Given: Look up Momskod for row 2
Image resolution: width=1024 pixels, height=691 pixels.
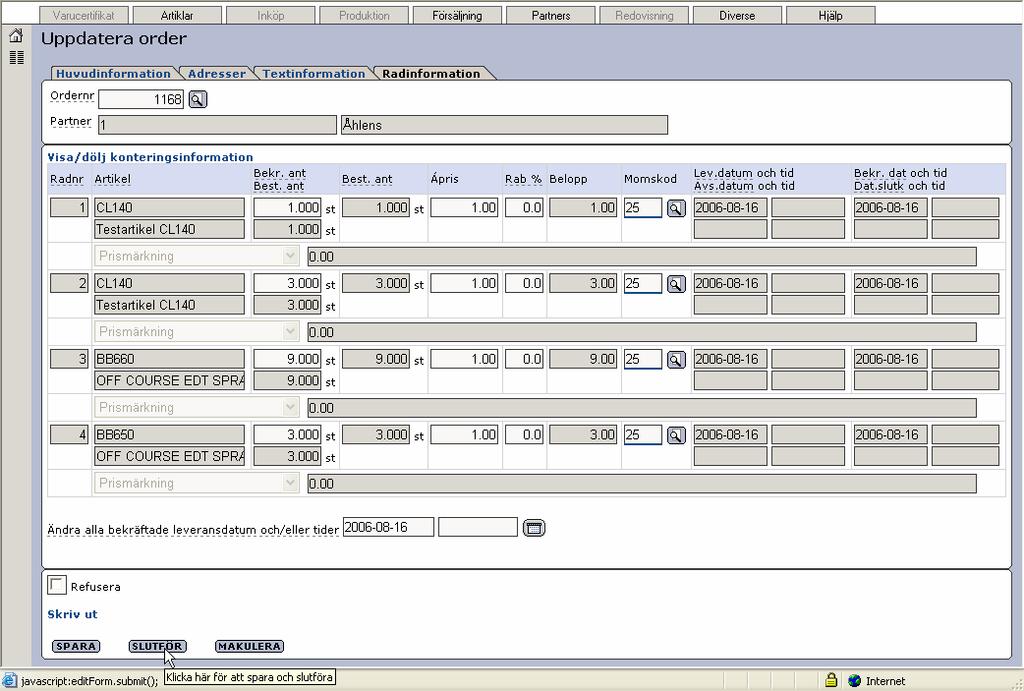Looking at the screenshot, I should 676,284.
